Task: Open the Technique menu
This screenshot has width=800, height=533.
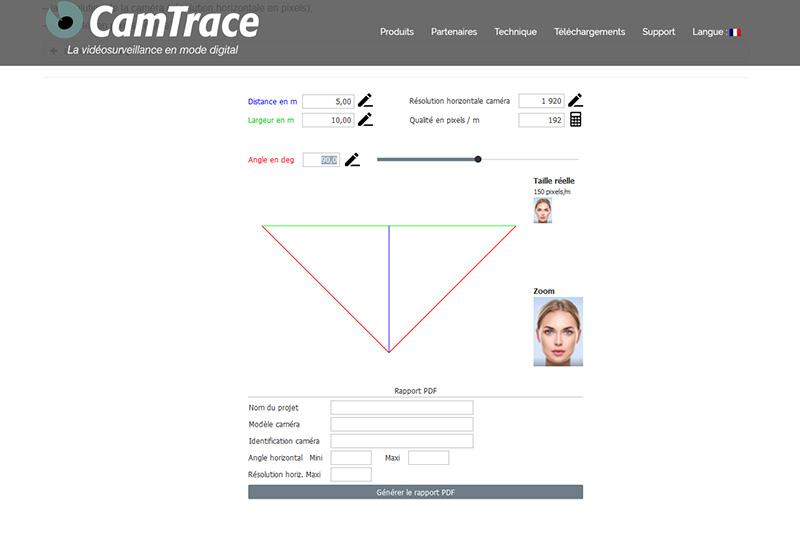Action: click(x=515, y=32)
